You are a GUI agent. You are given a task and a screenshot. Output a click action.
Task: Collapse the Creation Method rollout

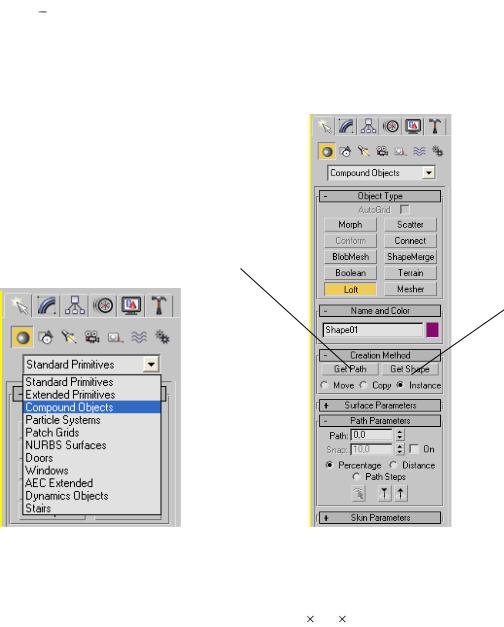click(380, 355)
